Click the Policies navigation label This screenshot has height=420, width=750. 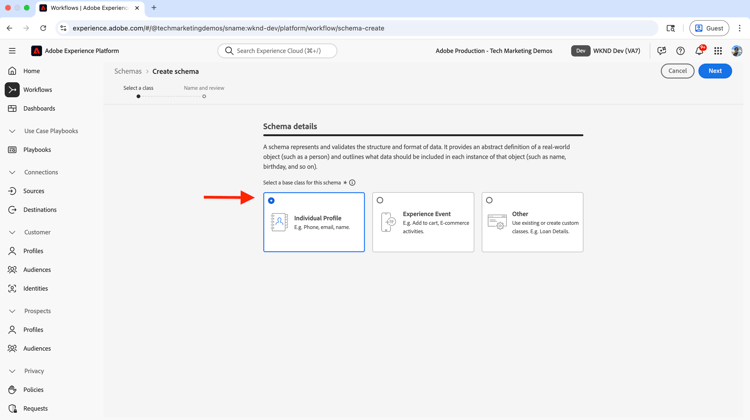(33, 390)
